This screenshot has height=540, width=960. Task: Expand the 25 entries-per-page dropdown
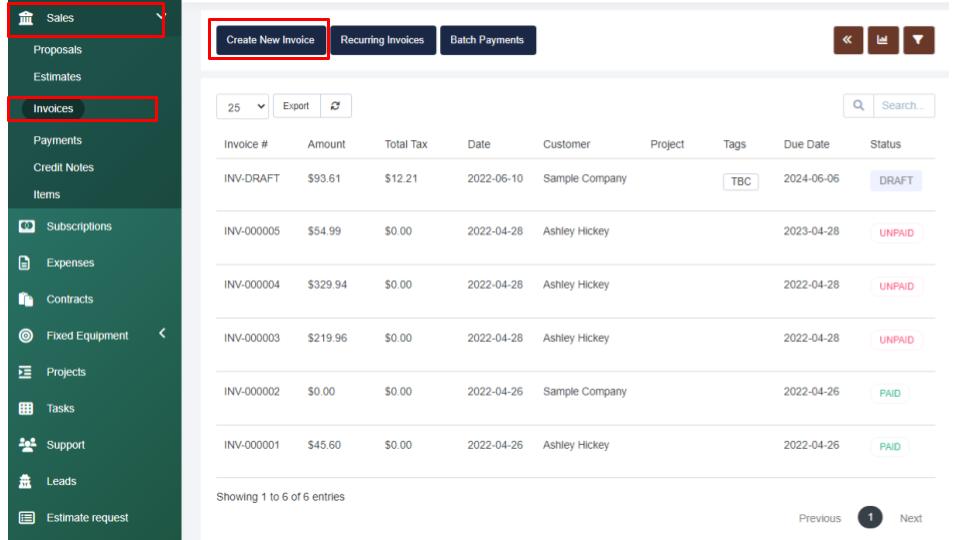(242, 107)
